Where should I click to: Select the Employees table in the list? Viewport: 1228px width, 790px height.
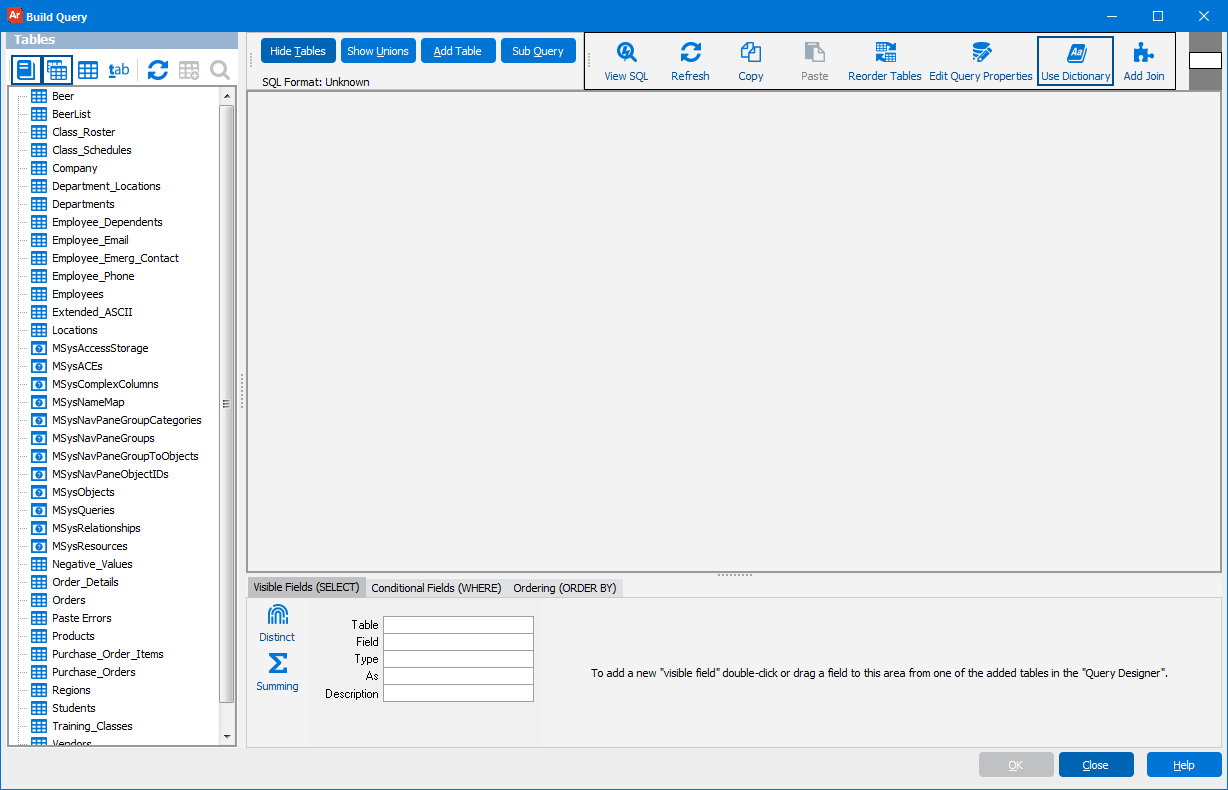tap(80, 293)
